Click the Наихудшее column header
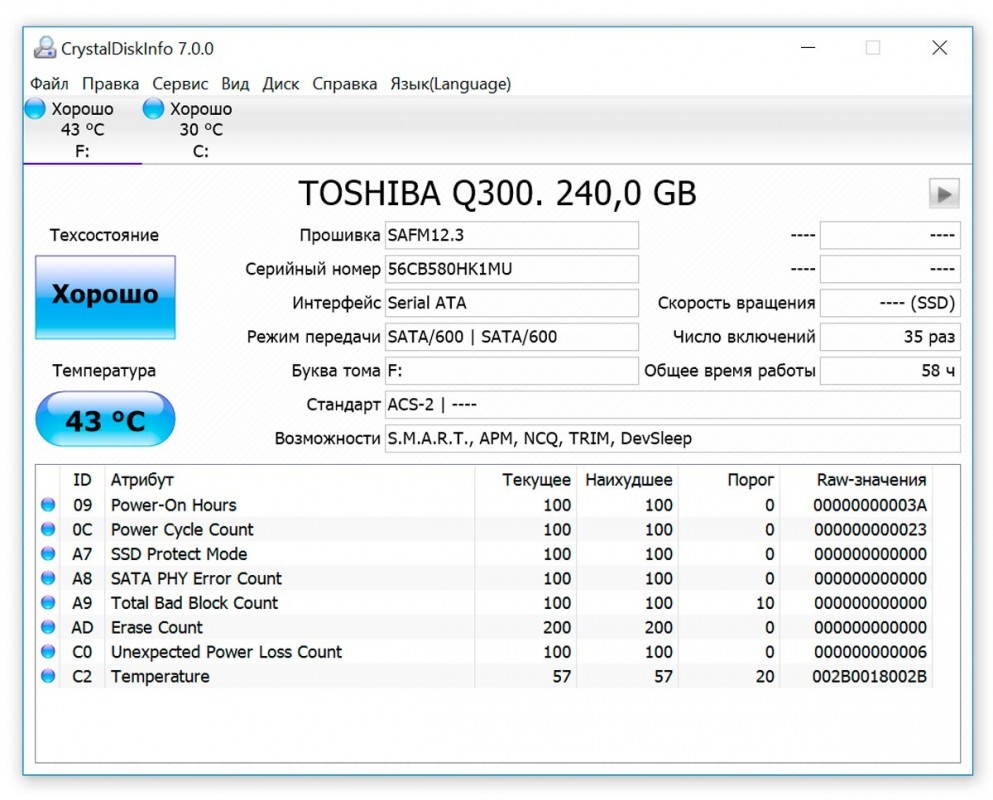This screenshot has height=800, width=993. point(628,480)
